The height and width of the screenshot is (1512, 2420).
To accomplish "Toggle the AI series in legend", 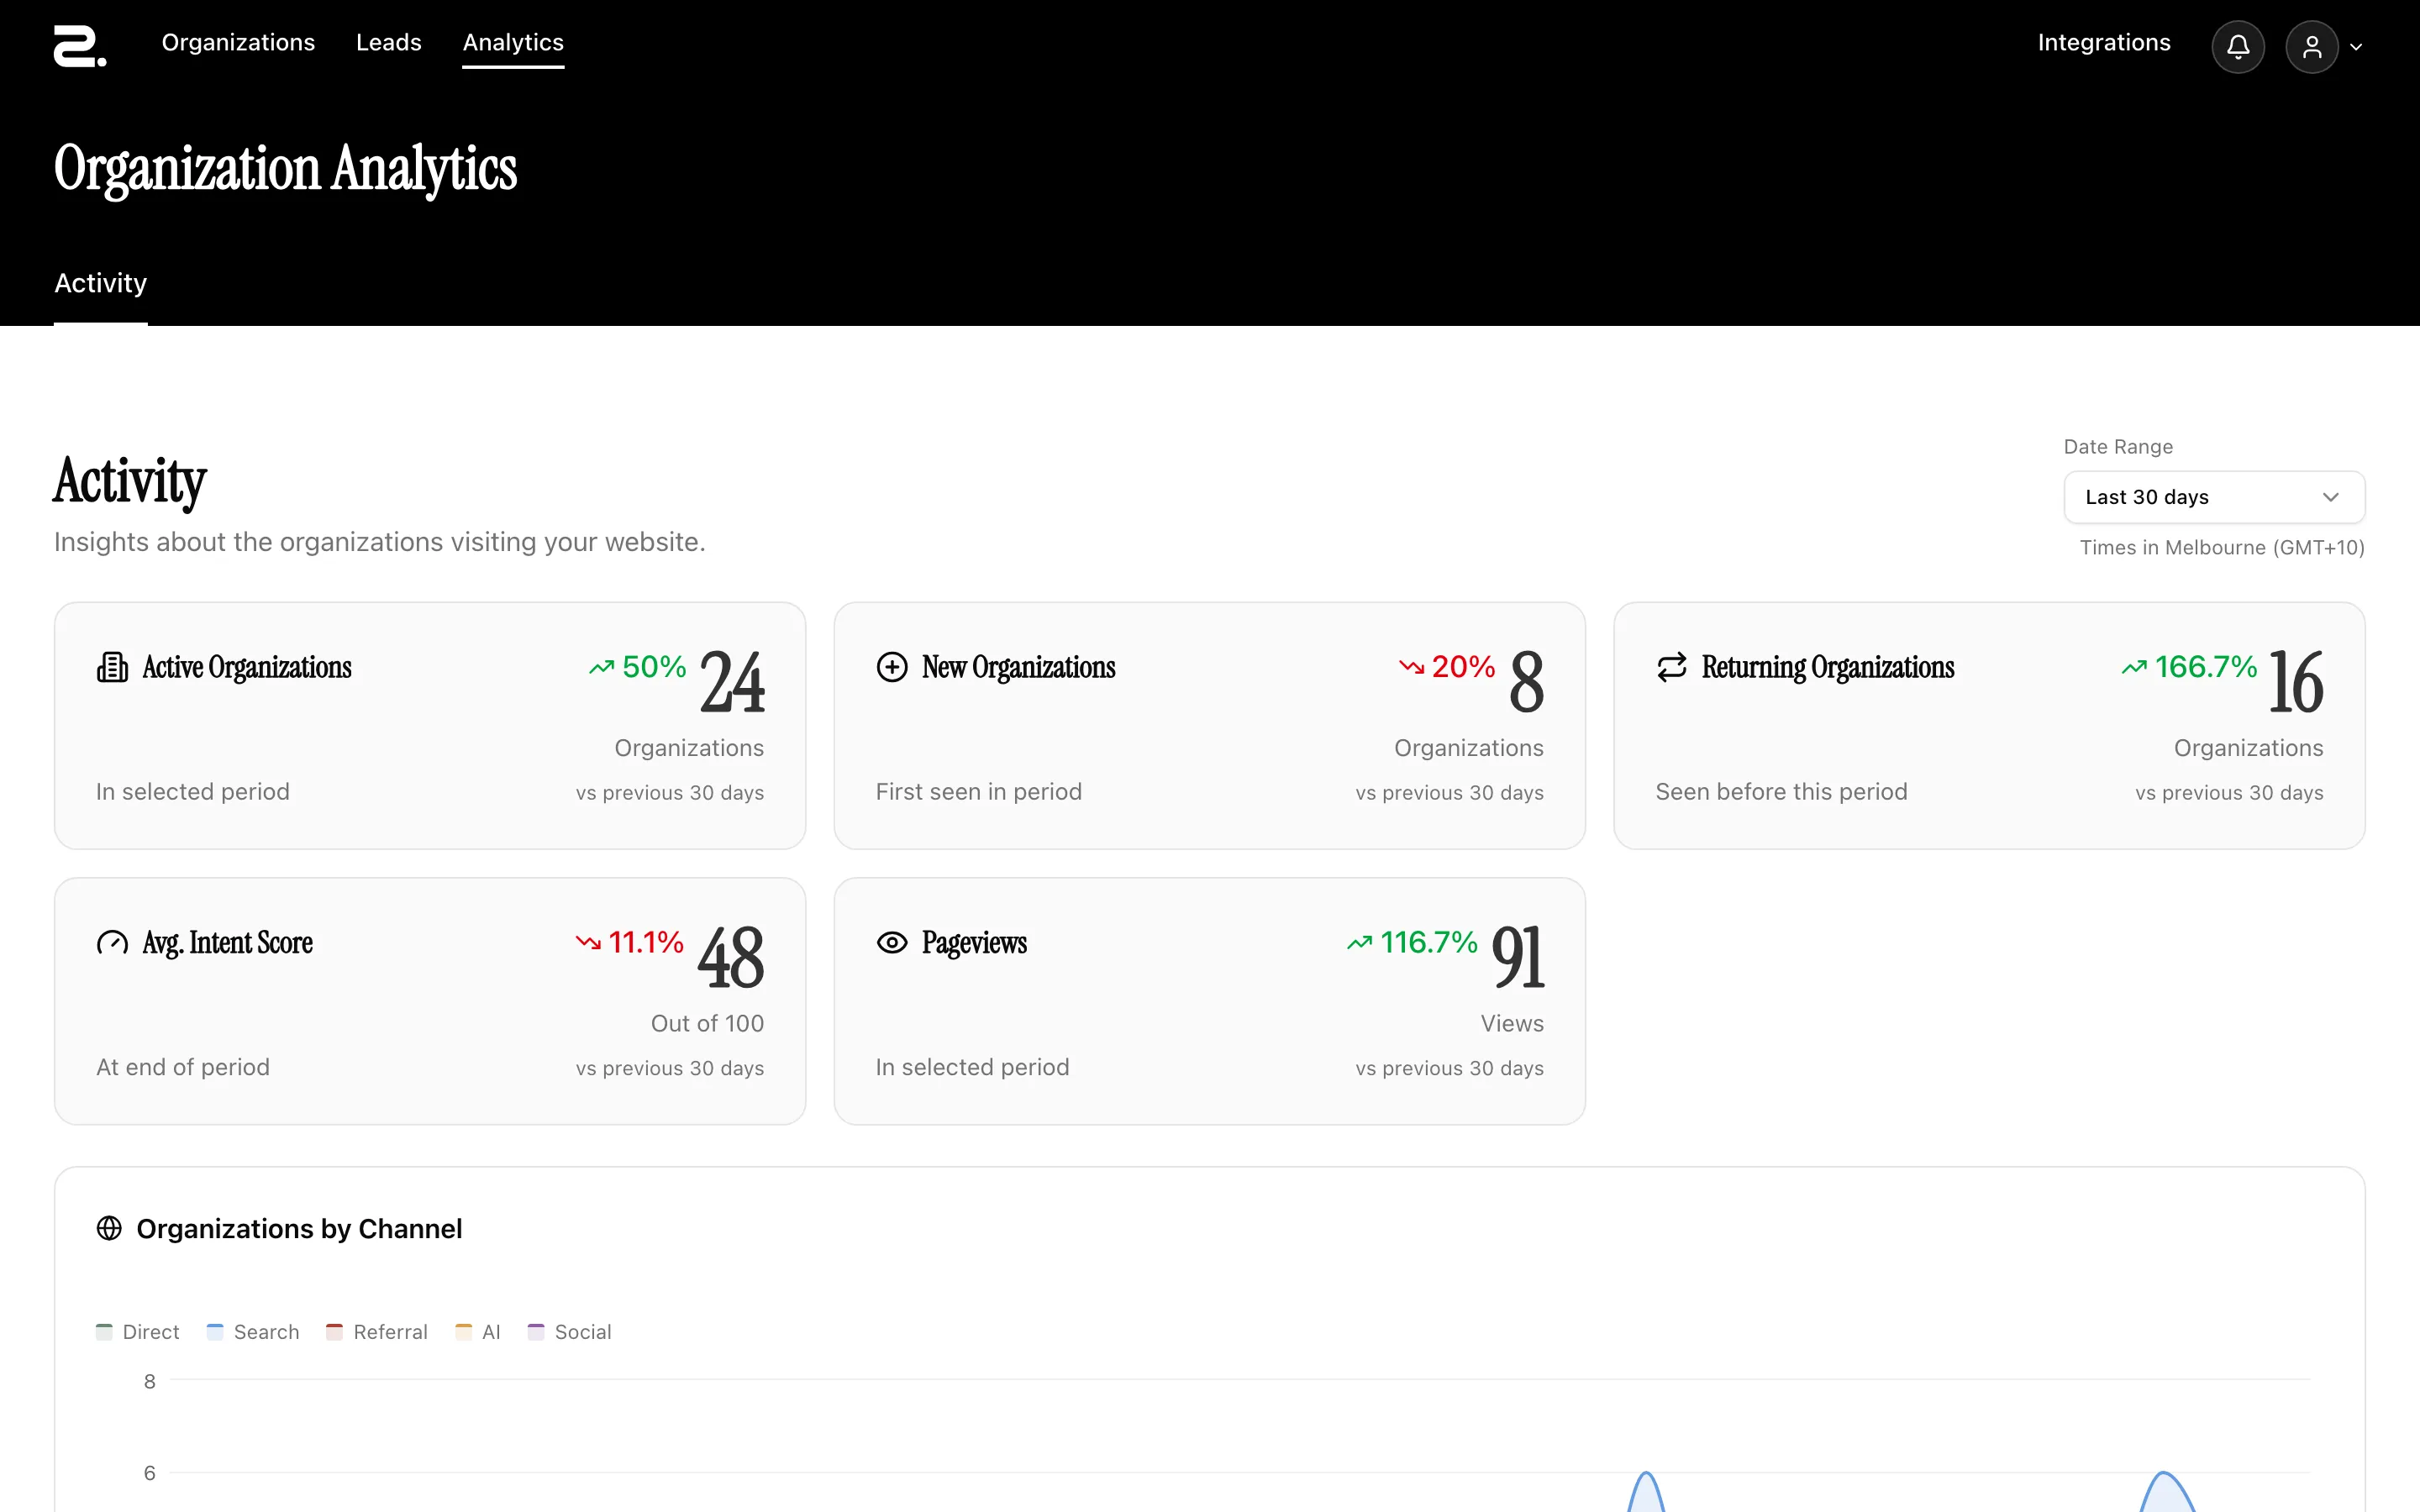I will [478, 1332].
